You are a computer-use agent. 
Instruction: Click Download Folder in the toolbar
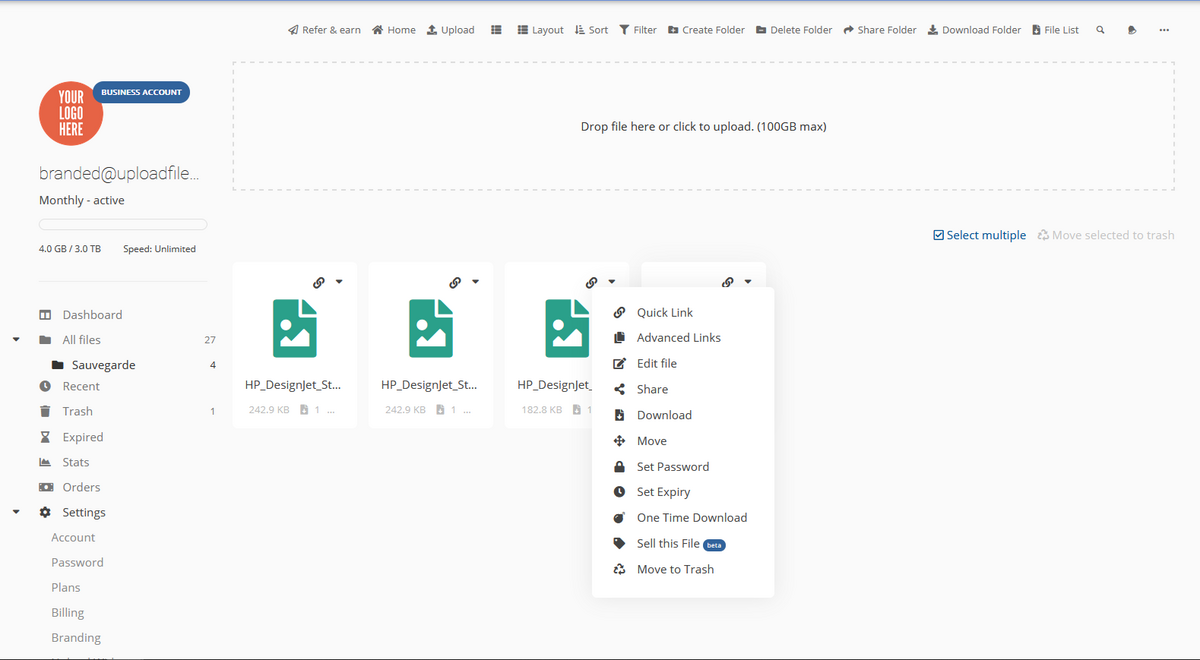coord(974,30)
